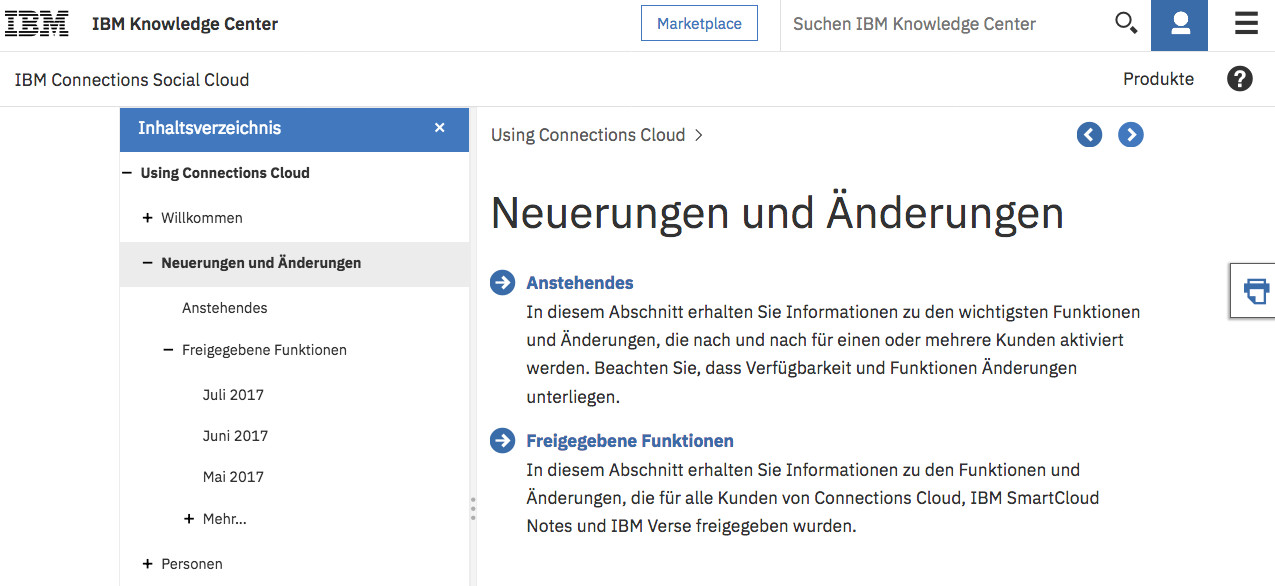Select Anstehendes in the tree
The width and height of the screenshot is (1275, 586).
(x=225, y=308)
